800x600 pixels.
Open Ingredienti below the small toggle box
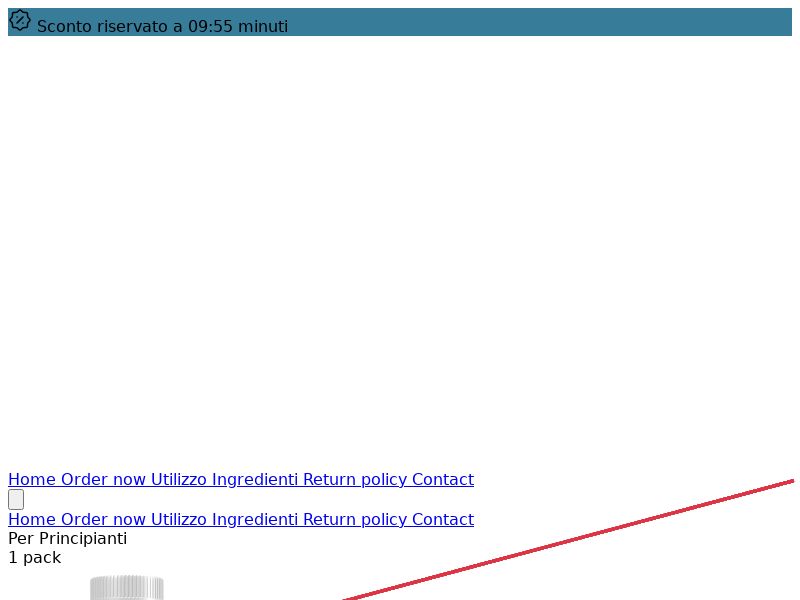pyautogui.click(x=255, y=519)
